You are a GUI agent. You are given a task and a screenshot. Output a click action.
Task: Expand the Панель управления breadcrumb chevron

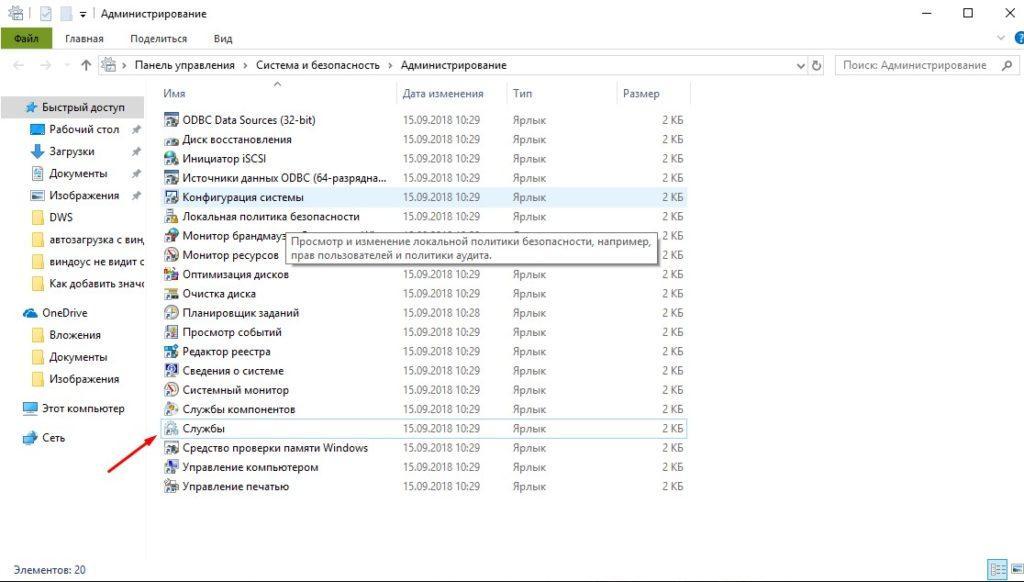pyautogui.click(x=245, y=65)
